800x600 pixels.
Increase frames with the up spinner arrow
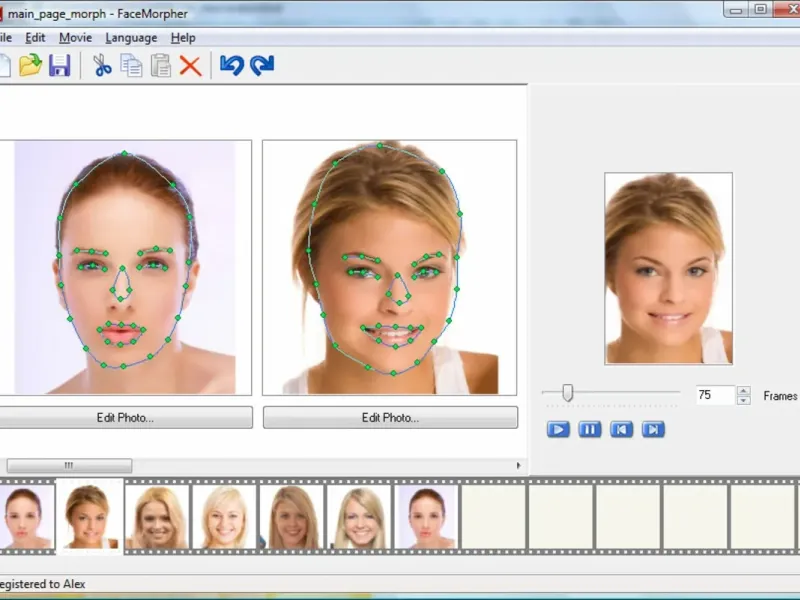click(x=743, y=391)
